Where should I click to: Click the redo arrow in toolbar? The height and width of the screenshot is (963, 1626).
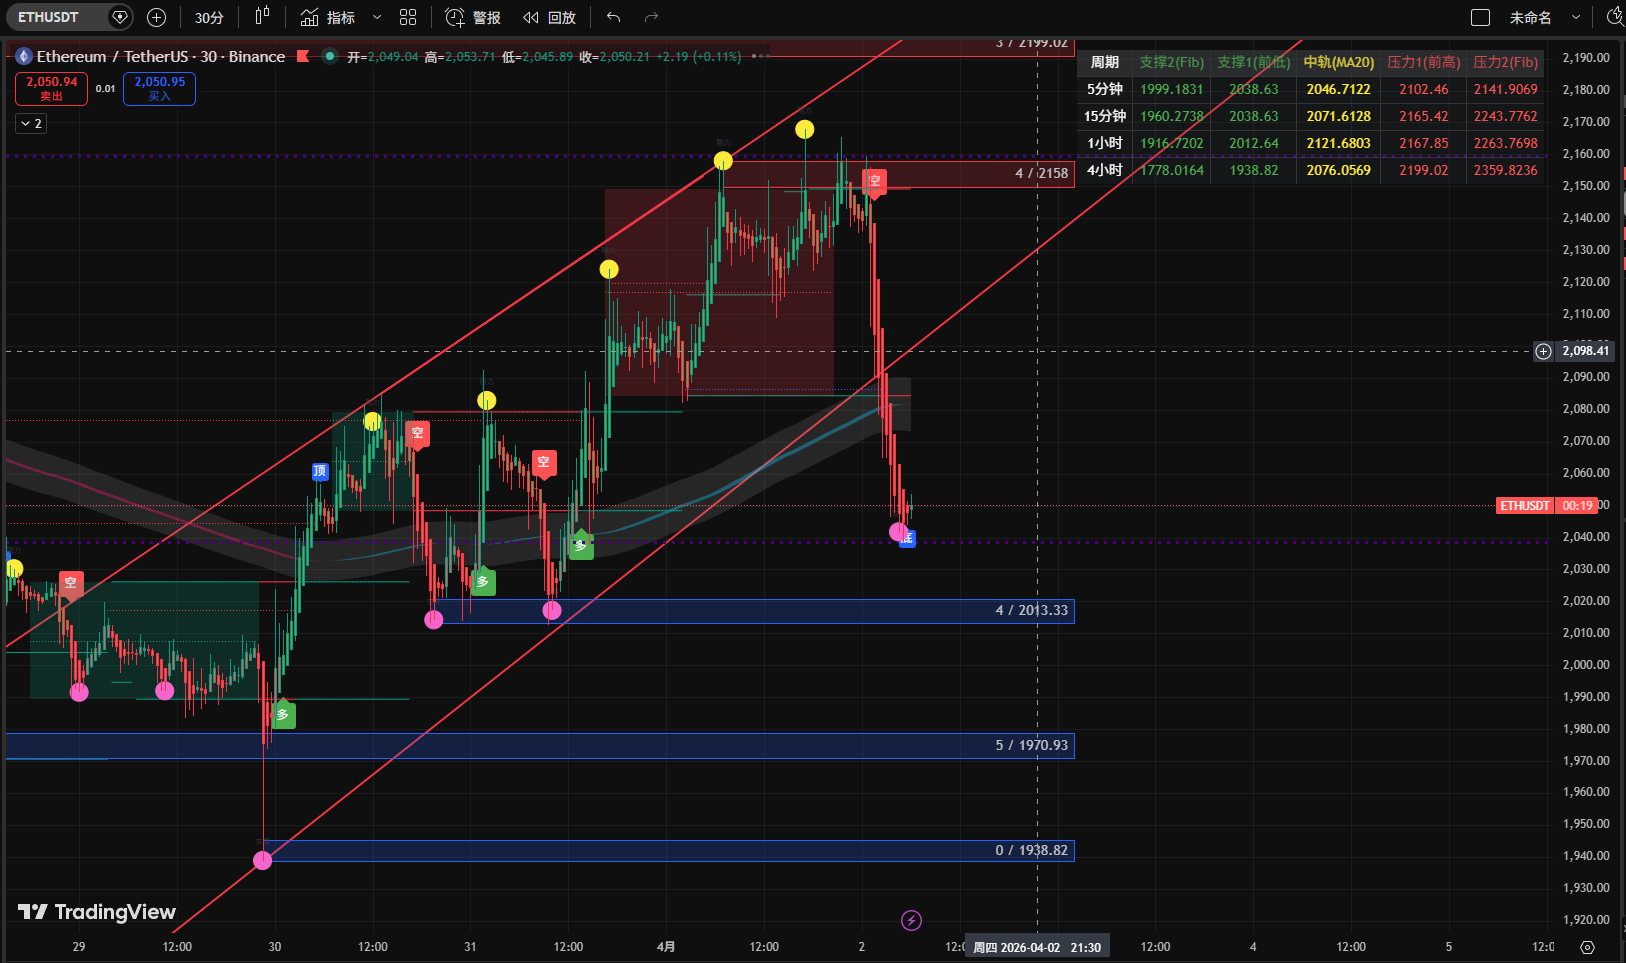tap(651, 17)
